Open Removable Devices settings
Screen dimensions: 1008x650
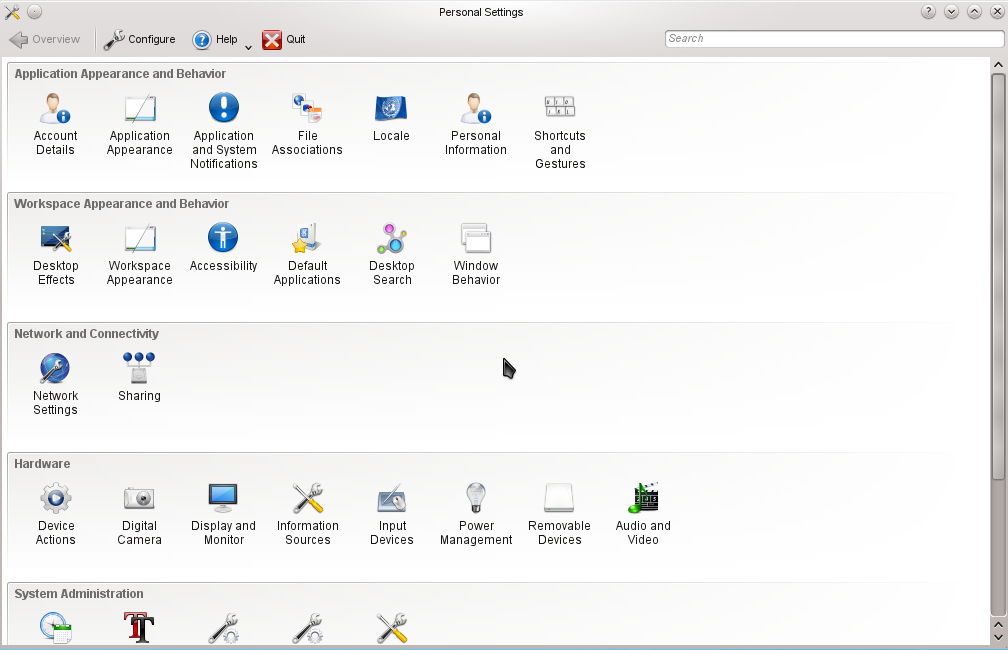coord(559,514)
